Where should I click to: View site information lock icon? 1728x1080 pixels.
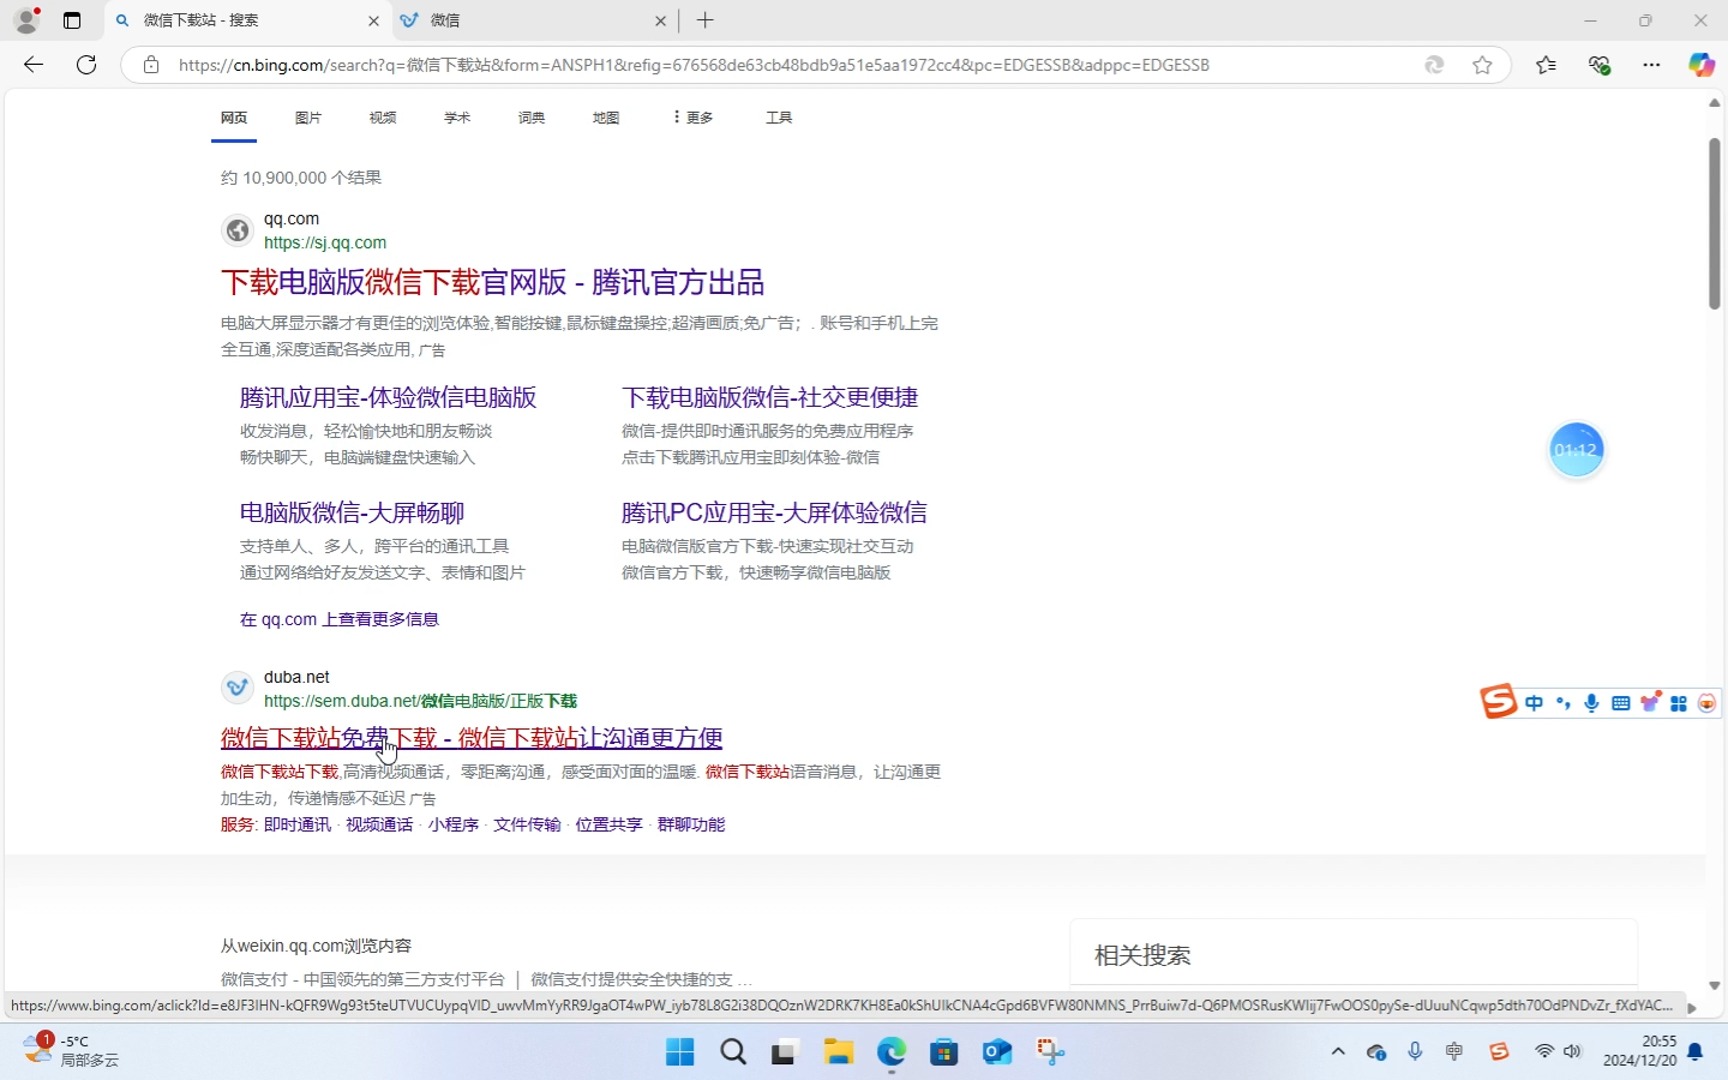coord(151,65)
